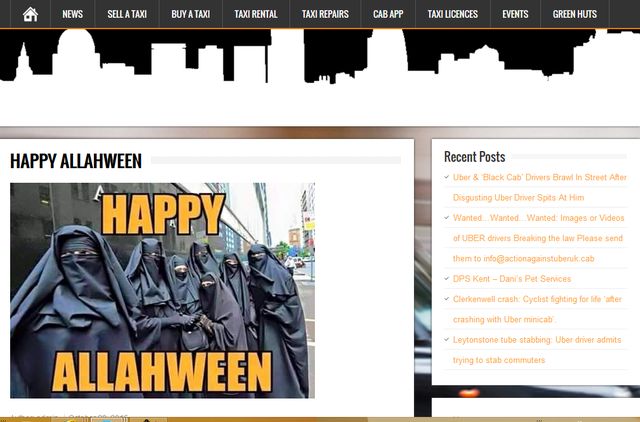Click chevron icon beside Leytonstone tube stabbing post
The image size is (640, 422).
pos(447,340)
